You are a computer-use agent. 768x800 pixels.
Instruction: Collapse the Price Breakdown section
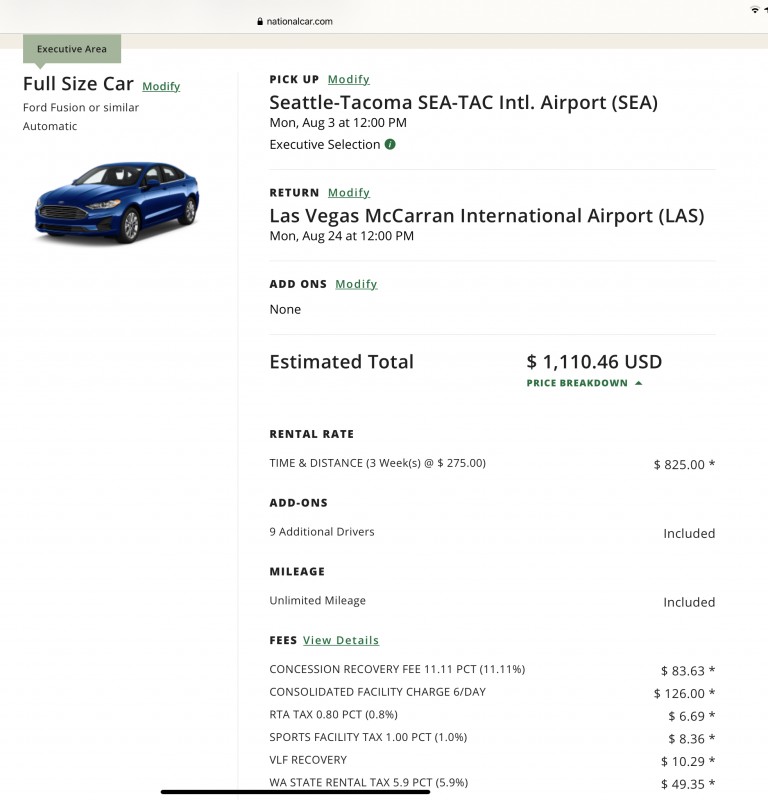point(577,383)
